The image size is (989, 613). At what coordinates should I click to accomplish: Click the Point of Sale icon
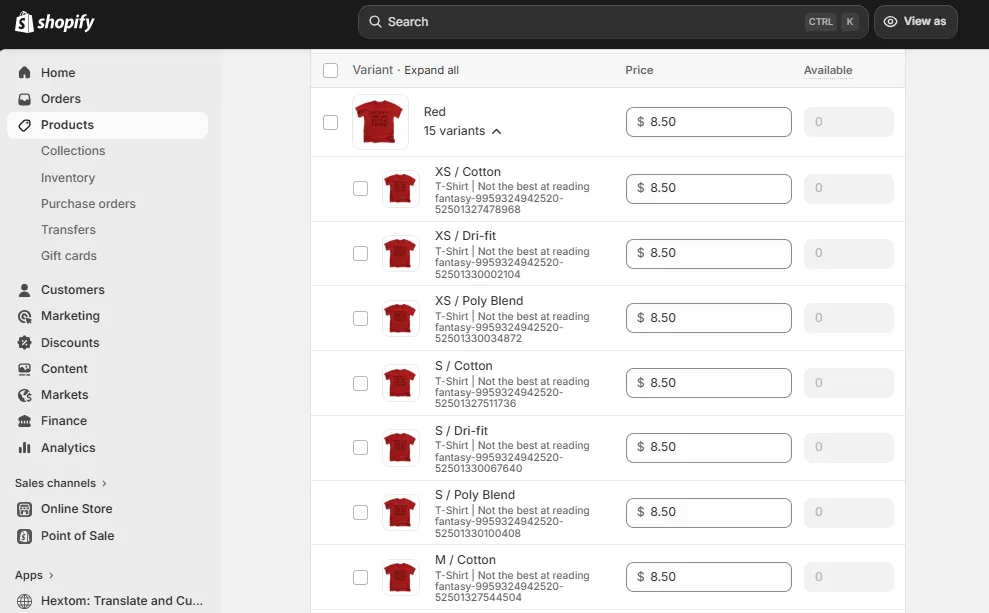pyautogui.click(x=25, y=536)
